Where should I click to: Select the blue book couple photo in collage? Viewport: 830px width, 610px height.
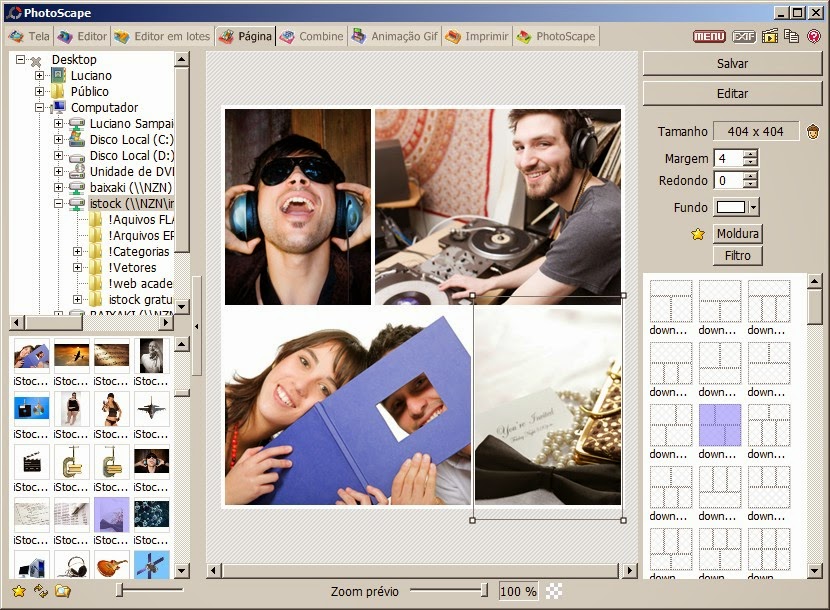[348, 407]
